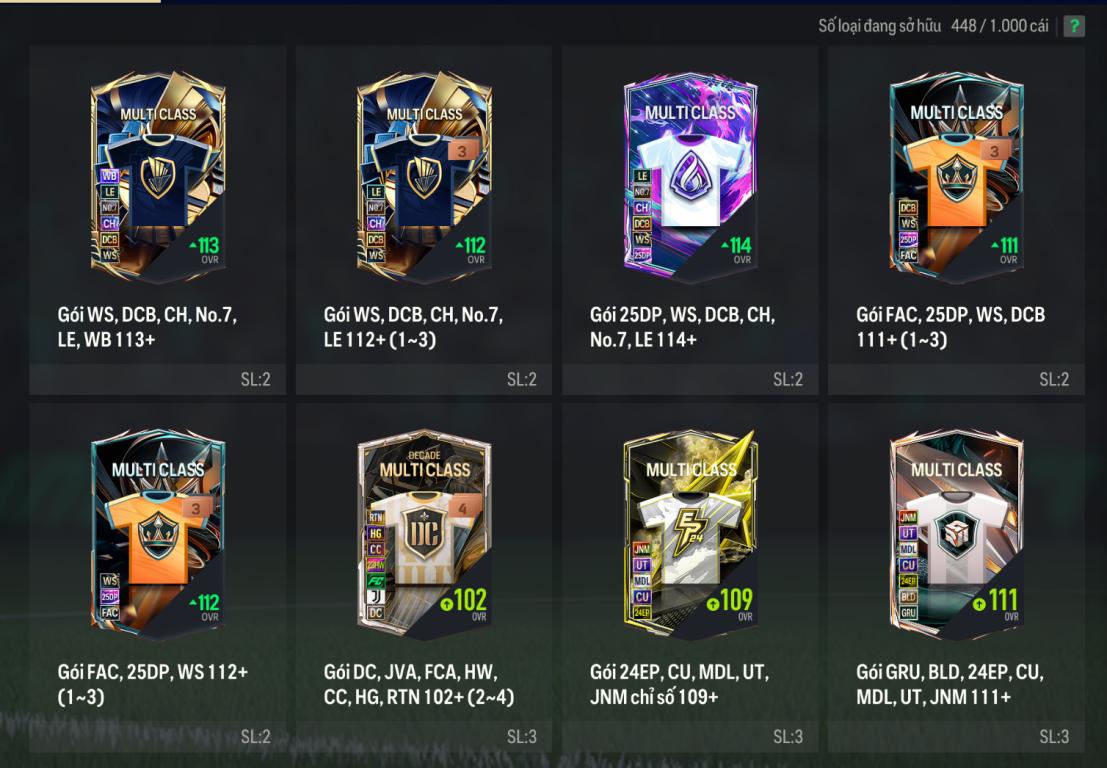Select the 112 OVR navy Multi Class pack card
This screenshot has height=768, width=1107.
click(x=424, y=176)
